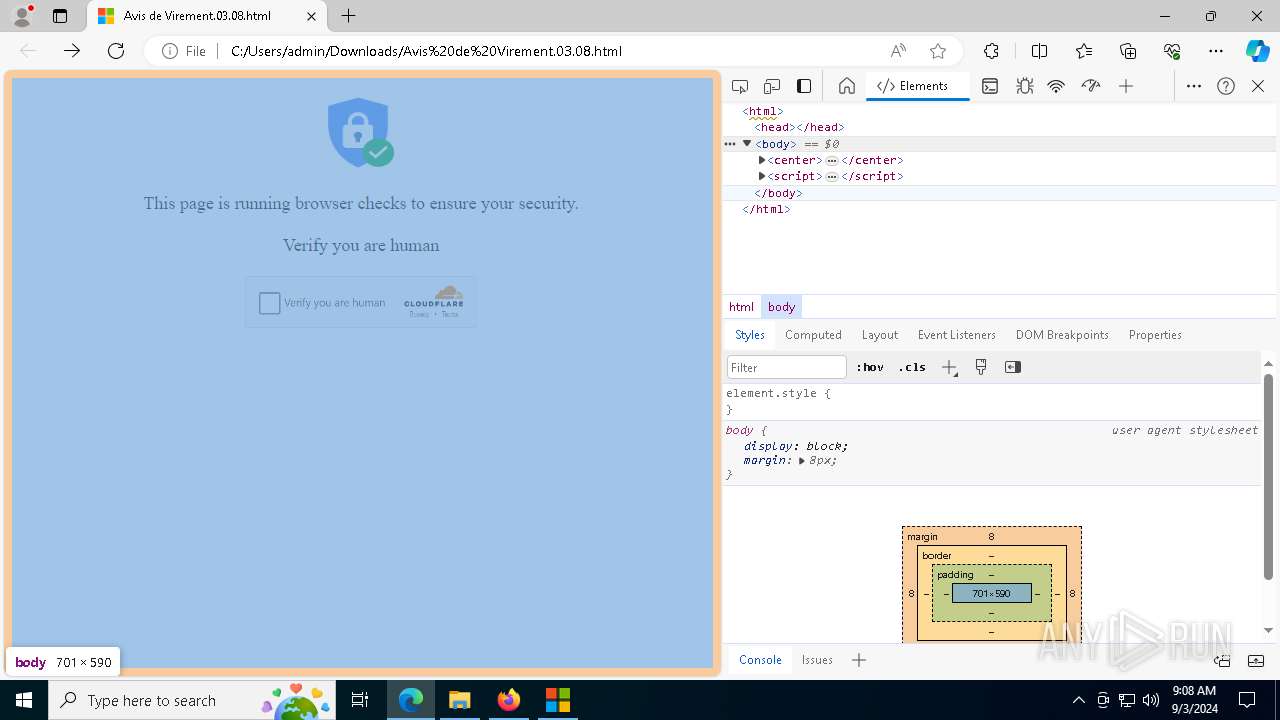Viewport: 1280px width, 720px height.
Task: Click the New style rule plus icon
Action: click(949, 367)
